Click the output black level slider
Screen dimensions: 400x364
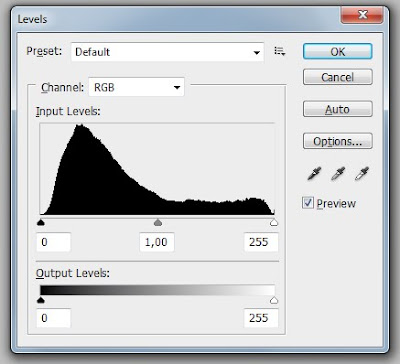41,300
